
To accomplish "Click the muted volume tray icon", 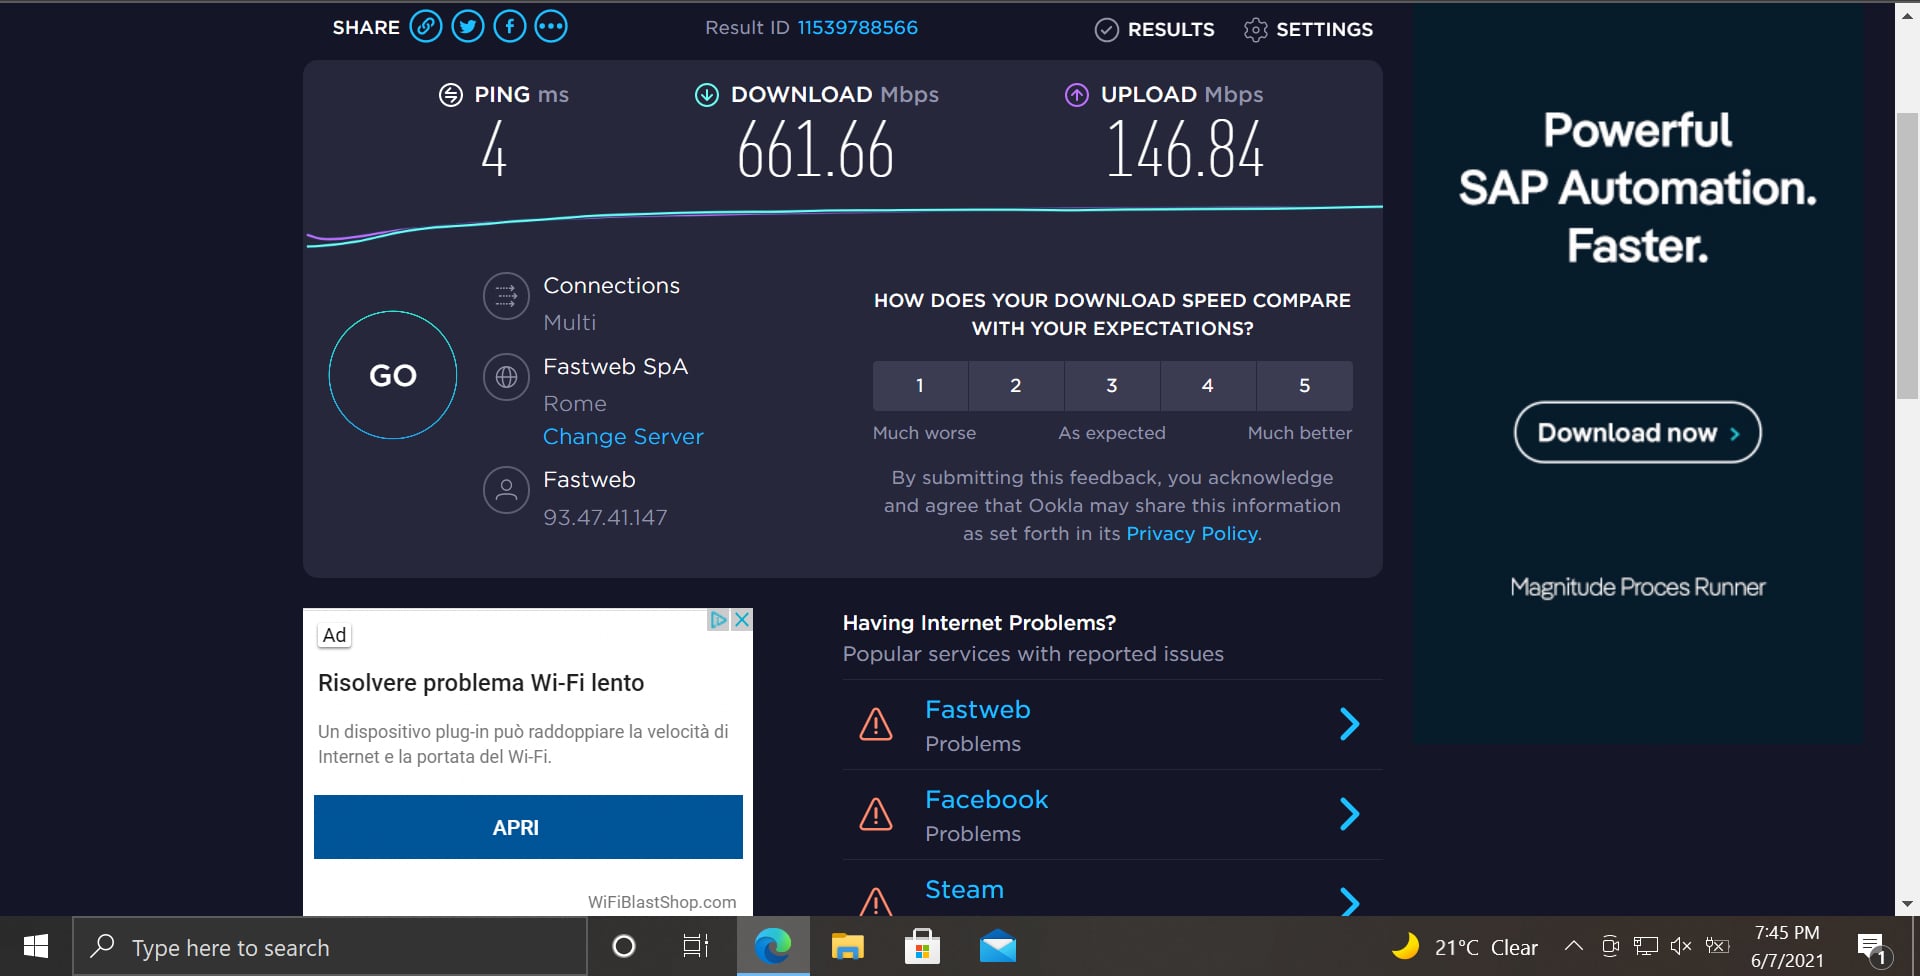I will click(1681, 946).
